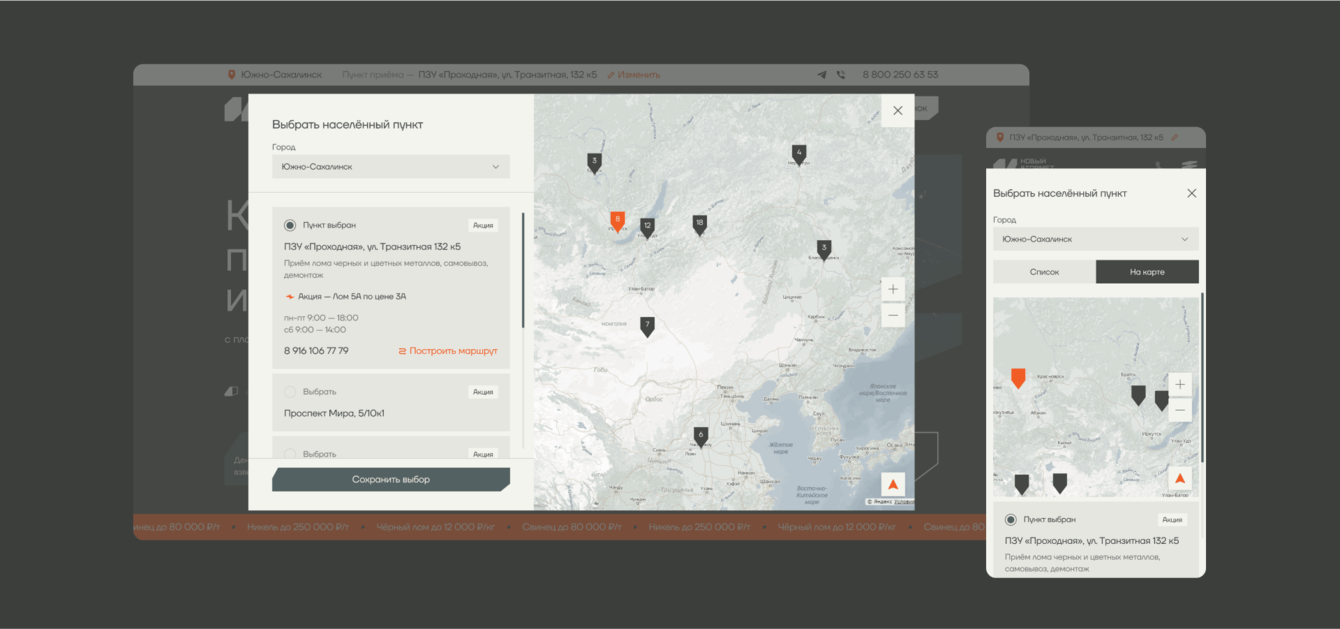Viewport: 1340px width, 629px height.
Task: Click Акция badge on desktop ПЗУ «Проходная» card
Action: click(483, 226)
